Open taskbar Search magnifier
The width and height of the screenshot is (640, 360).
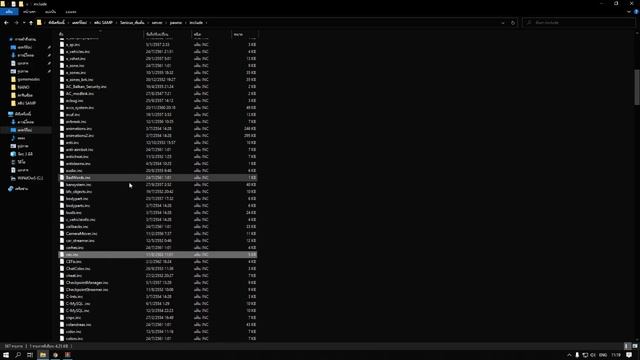pyautogui.click(x=18, y=355)
